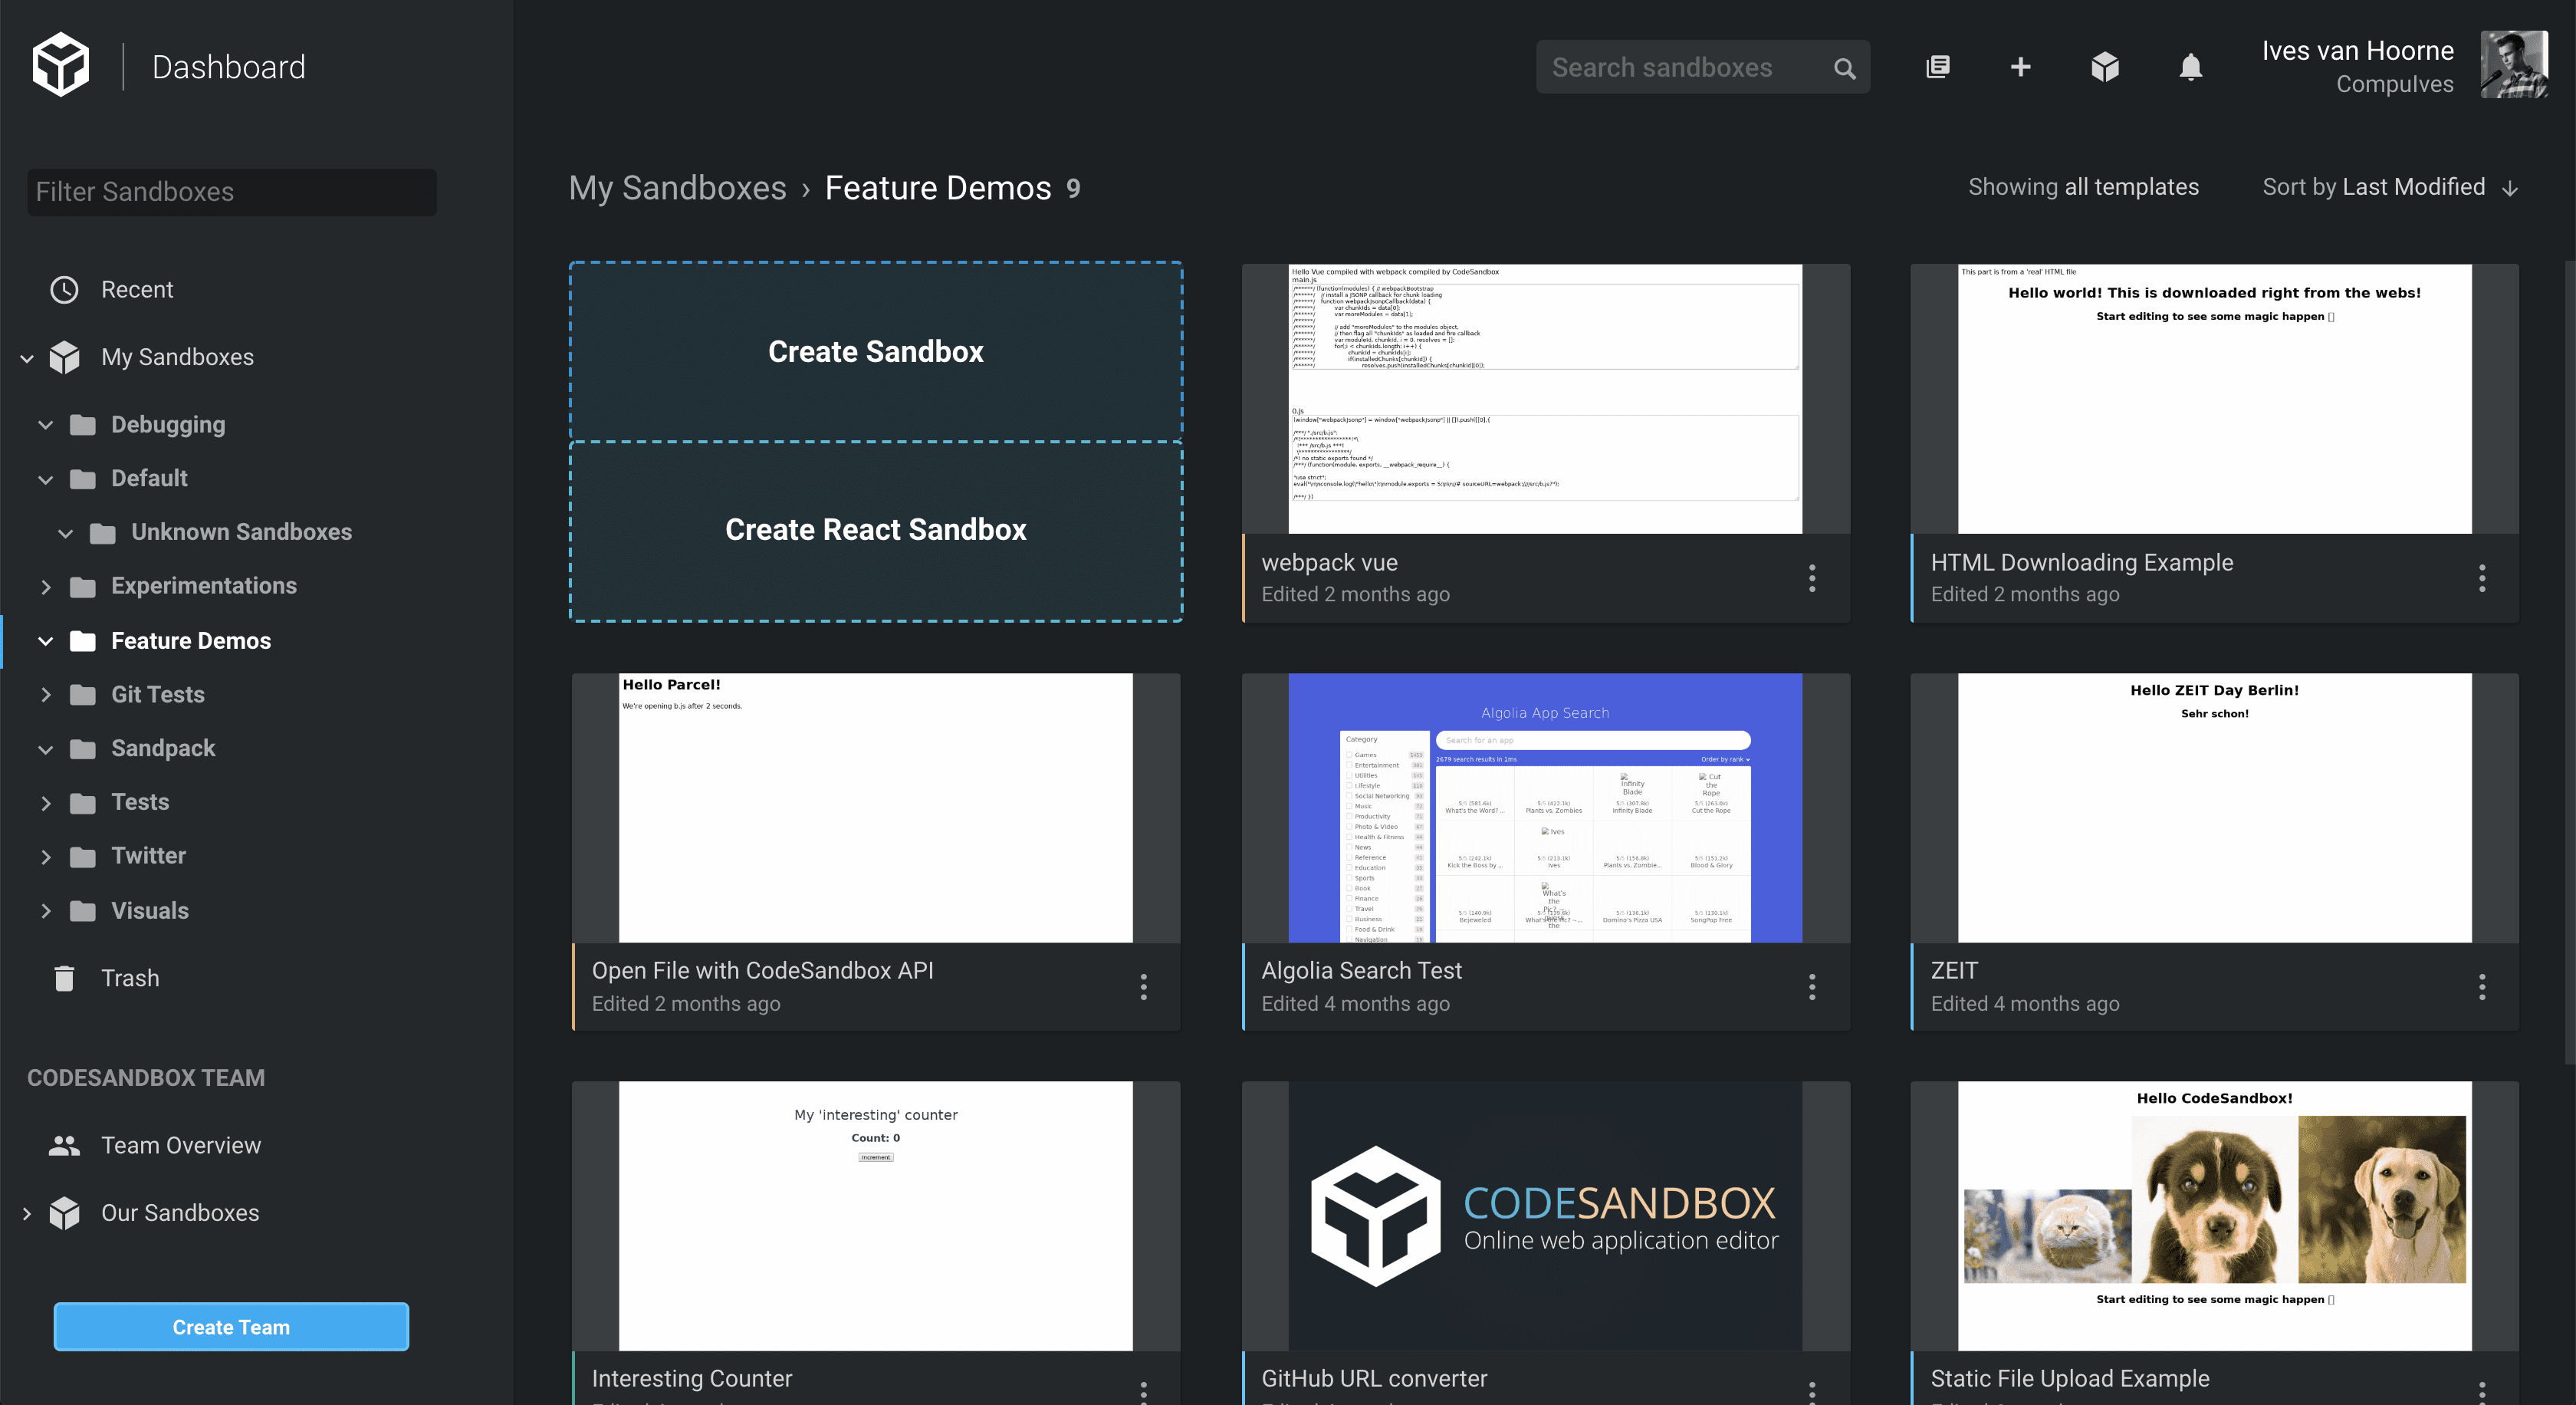Open Sort by Last Modified dropdown
The height and width of the screenshot is (1405, 2576).
2388,187
